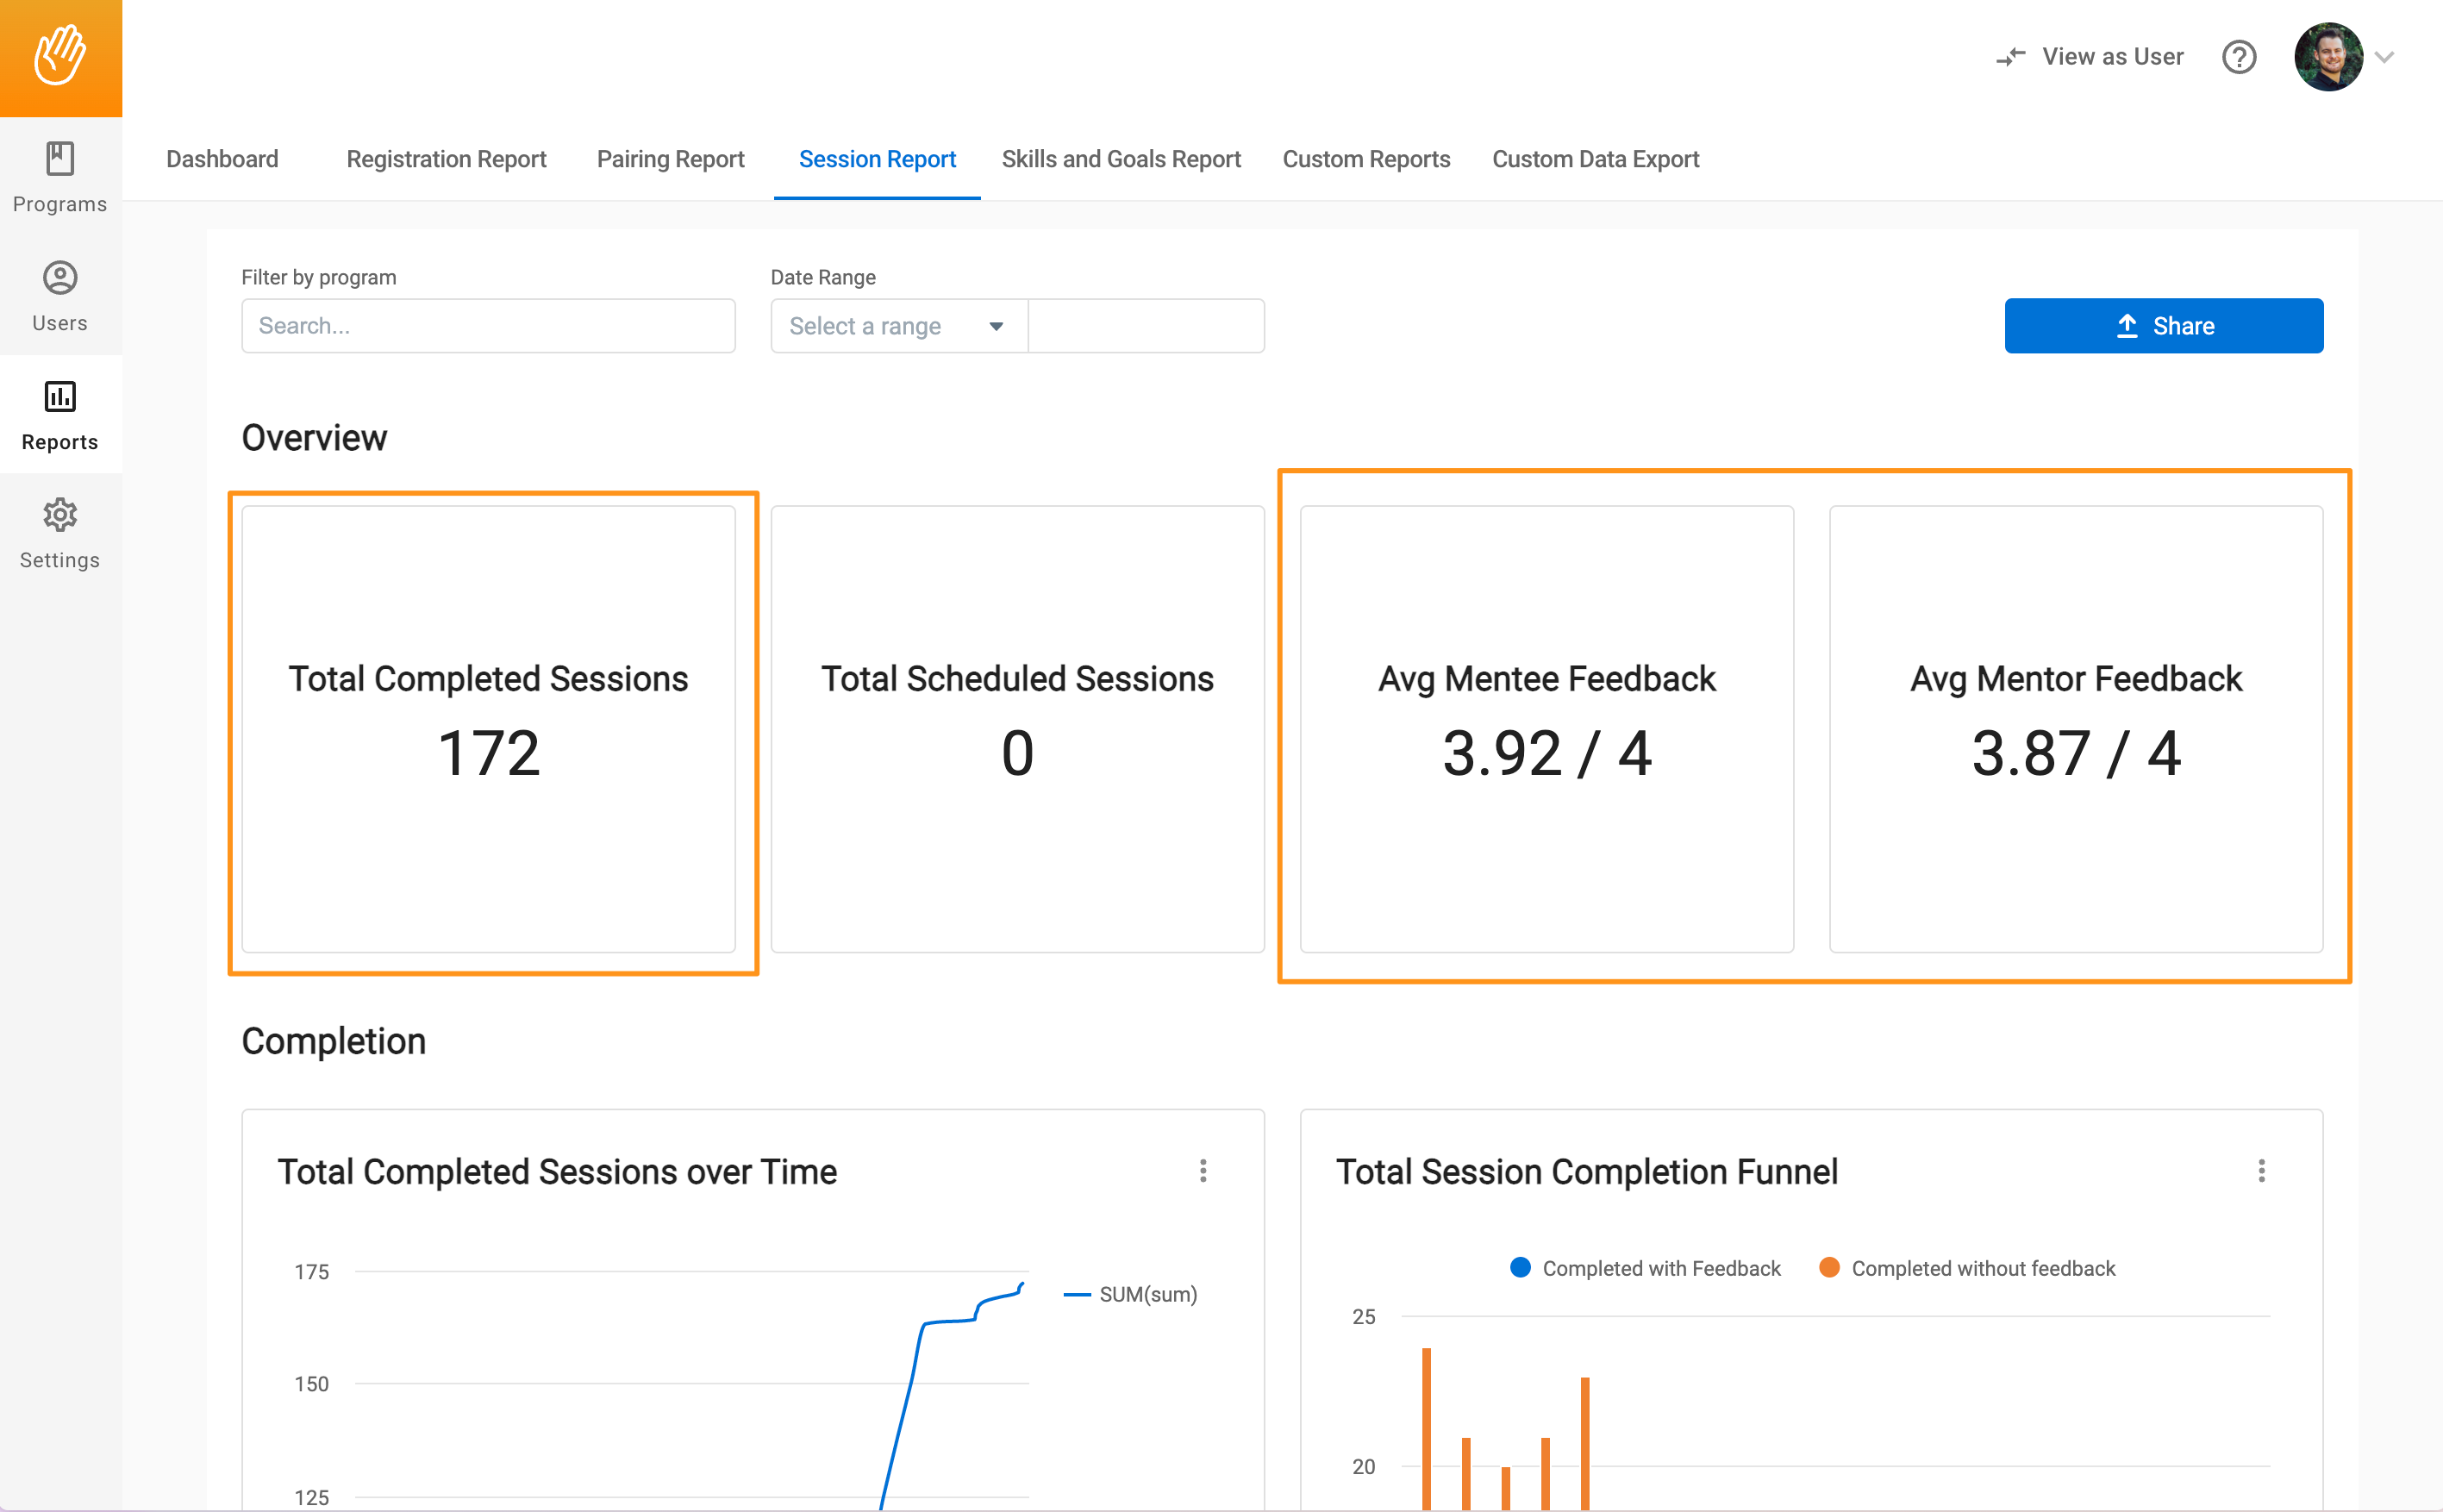The height and width of the screenshot is (1512, 2443).
Task: Click the Filter by program search field
Action: (488, 325)
